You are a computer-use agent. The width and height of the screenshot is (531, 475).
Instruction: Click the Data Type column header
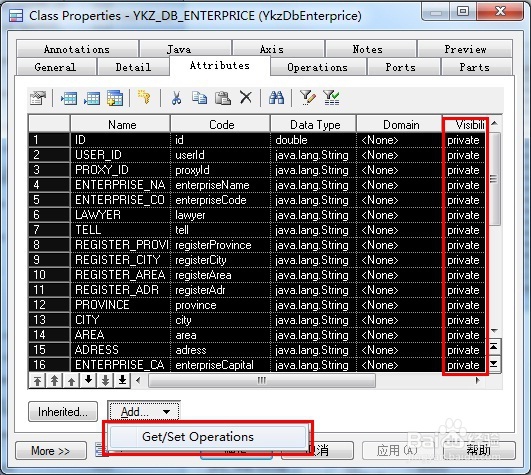[x=313, y=124]
